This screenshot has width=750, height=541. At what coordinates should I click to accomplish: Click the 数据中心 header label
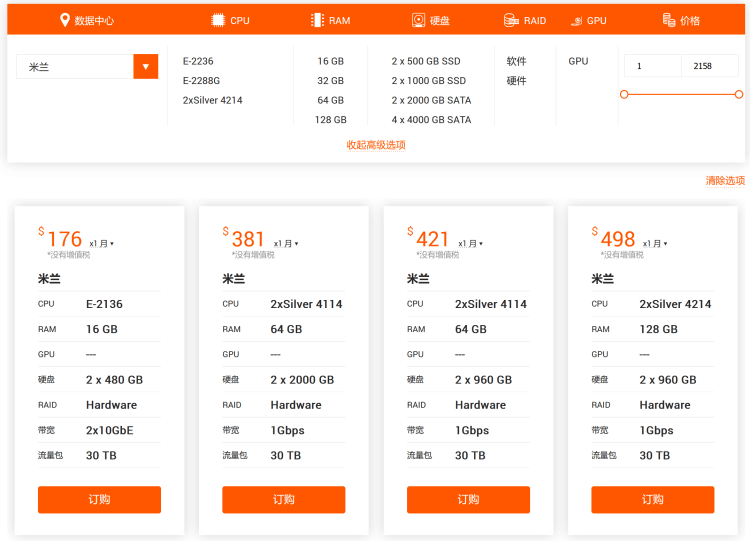click(x=94, y=21)
